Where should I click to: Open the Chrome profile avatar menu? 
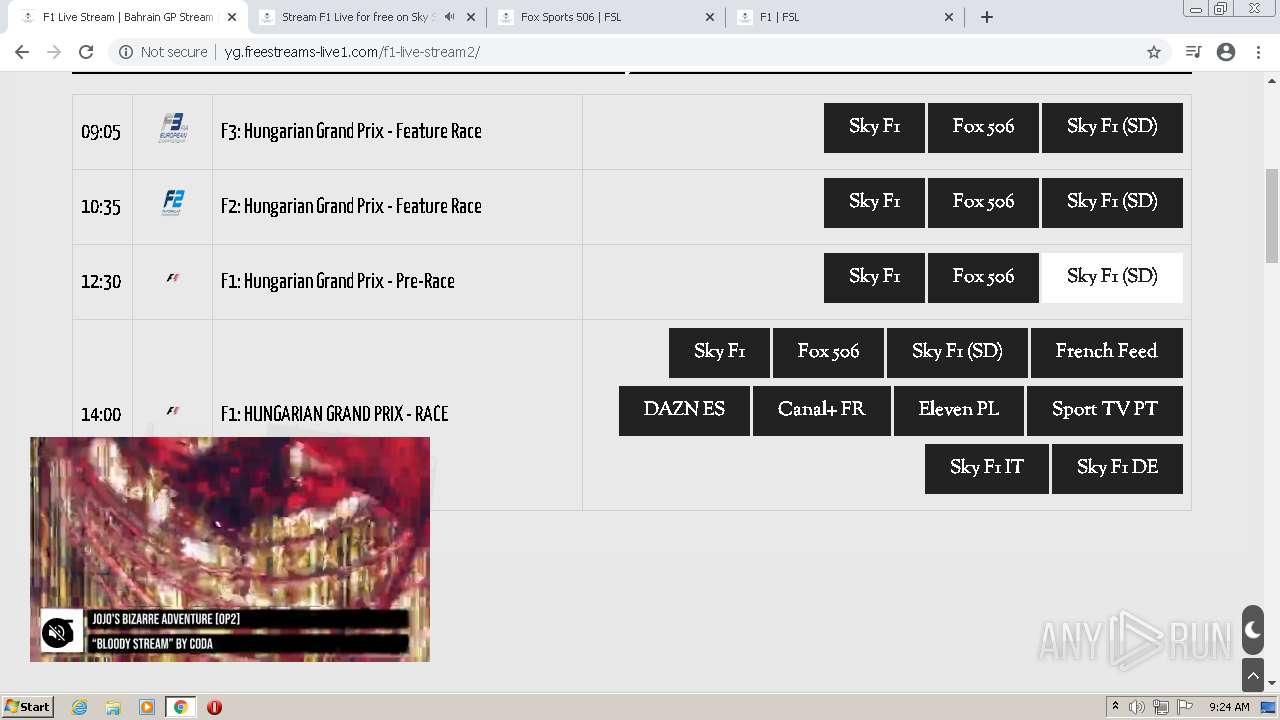(x=1226, y=52)
